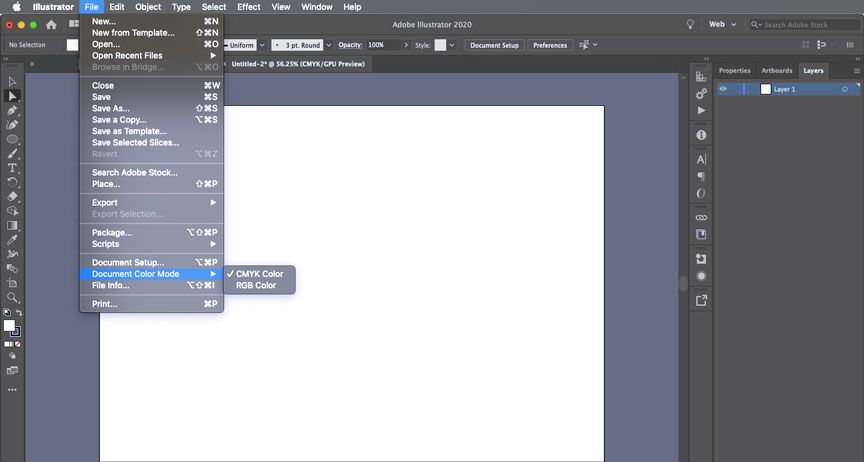
Task: Select the Paintbrush tool
Action: (x=12, y=153)
